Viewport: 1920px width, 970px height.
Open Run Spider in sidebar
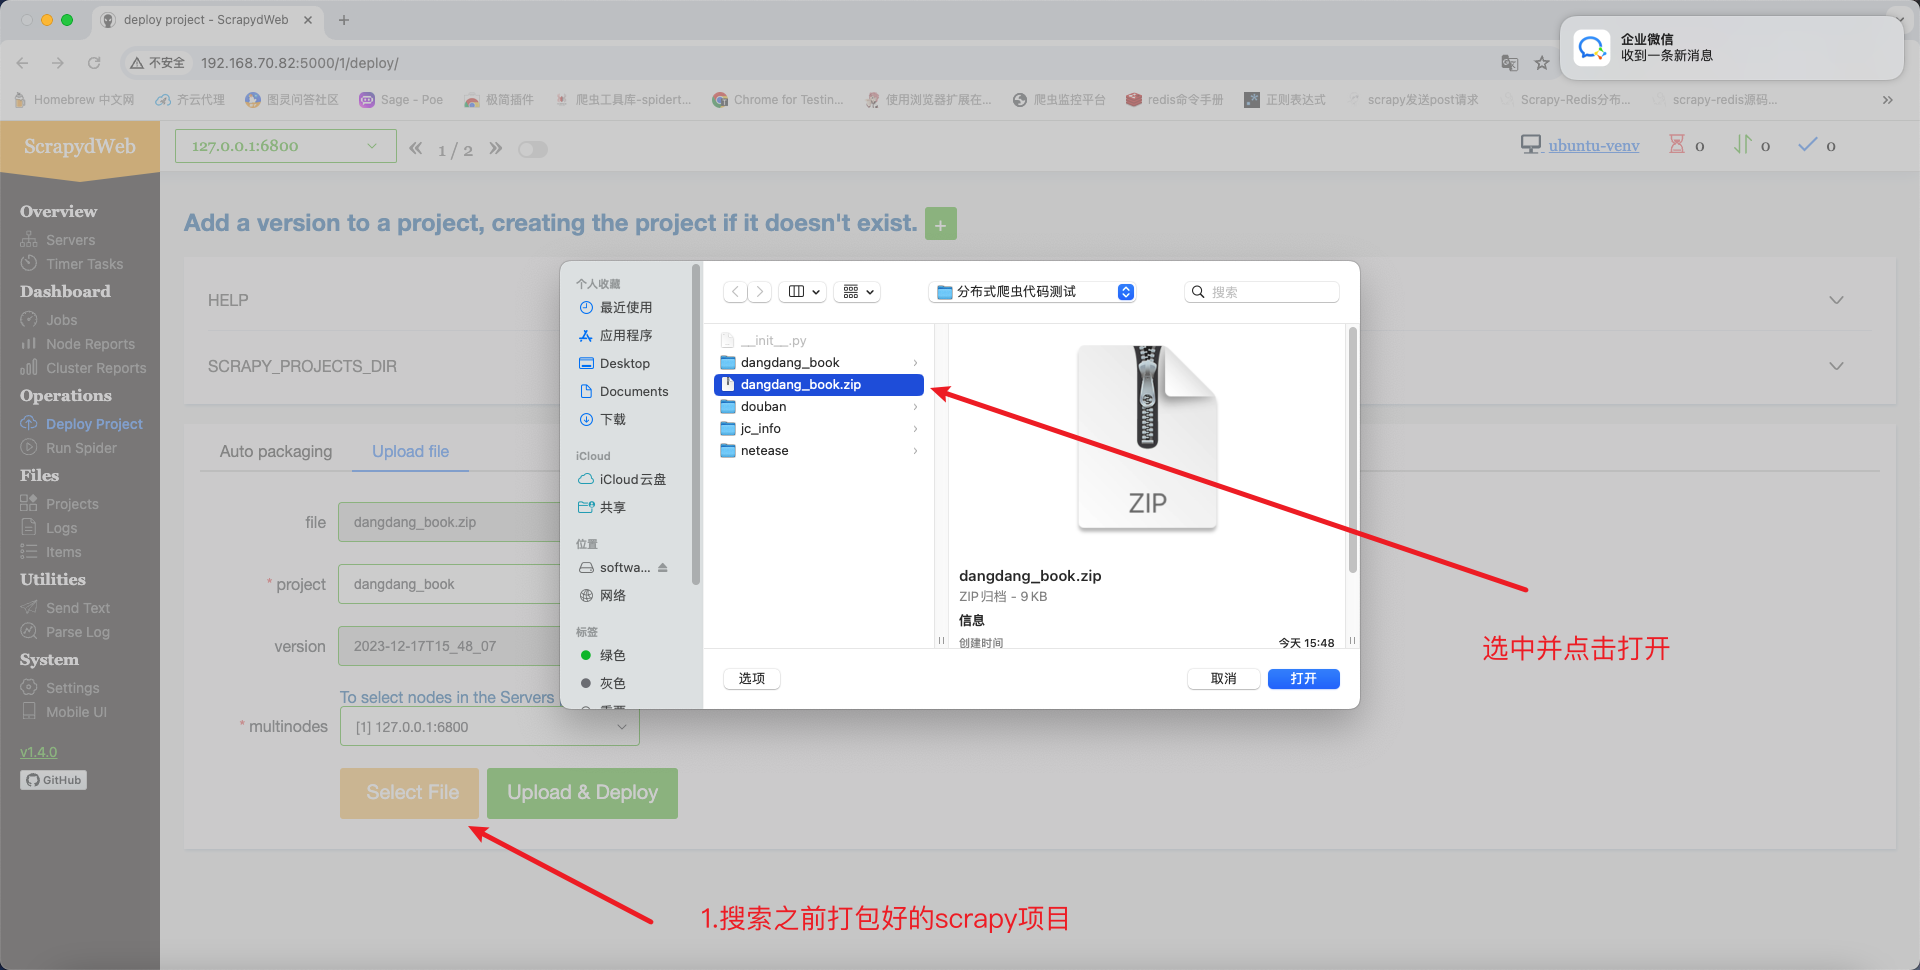pyautogui.click(x=81, y=448)
